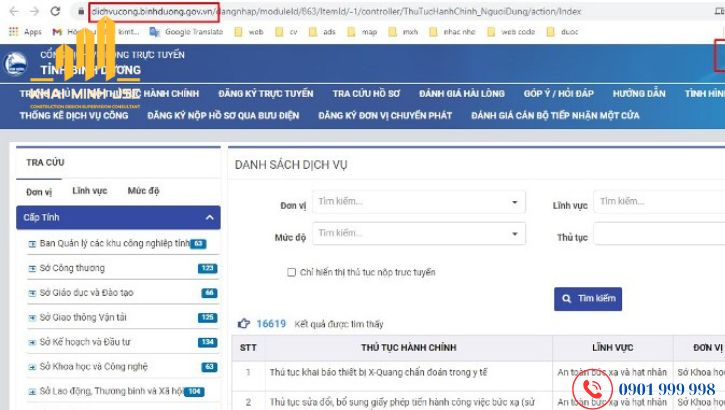
Task: Check 'Chỉ hiển thị thủ tục nộp trực tuyến'
Action: point(291,272)
